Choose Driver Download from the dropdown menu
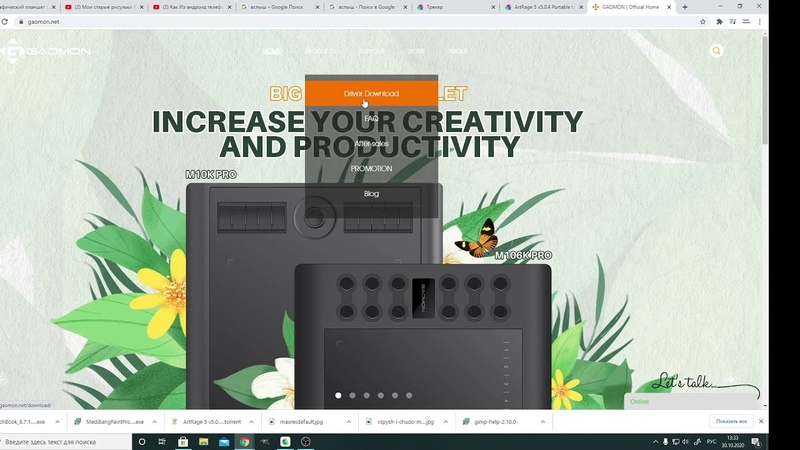This screenshot has width=800, height=450. tap(371, 94)
